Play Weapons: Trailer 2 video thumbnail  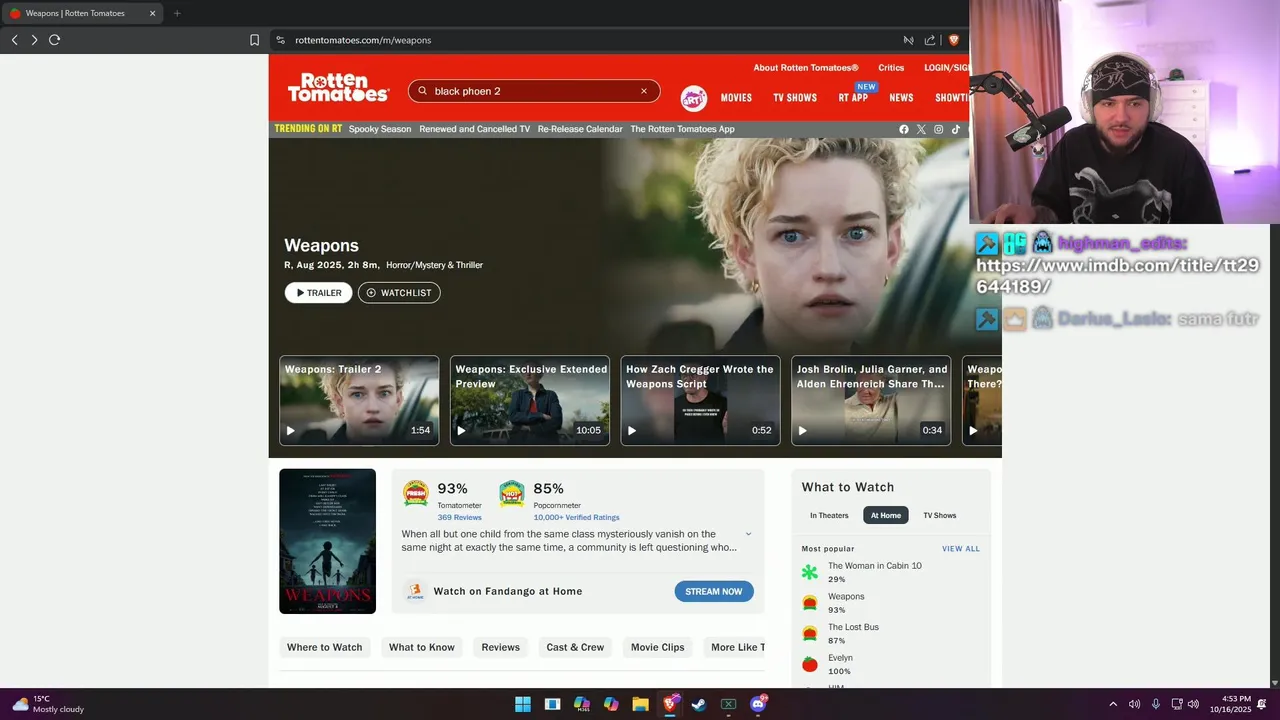click(359, 401)
